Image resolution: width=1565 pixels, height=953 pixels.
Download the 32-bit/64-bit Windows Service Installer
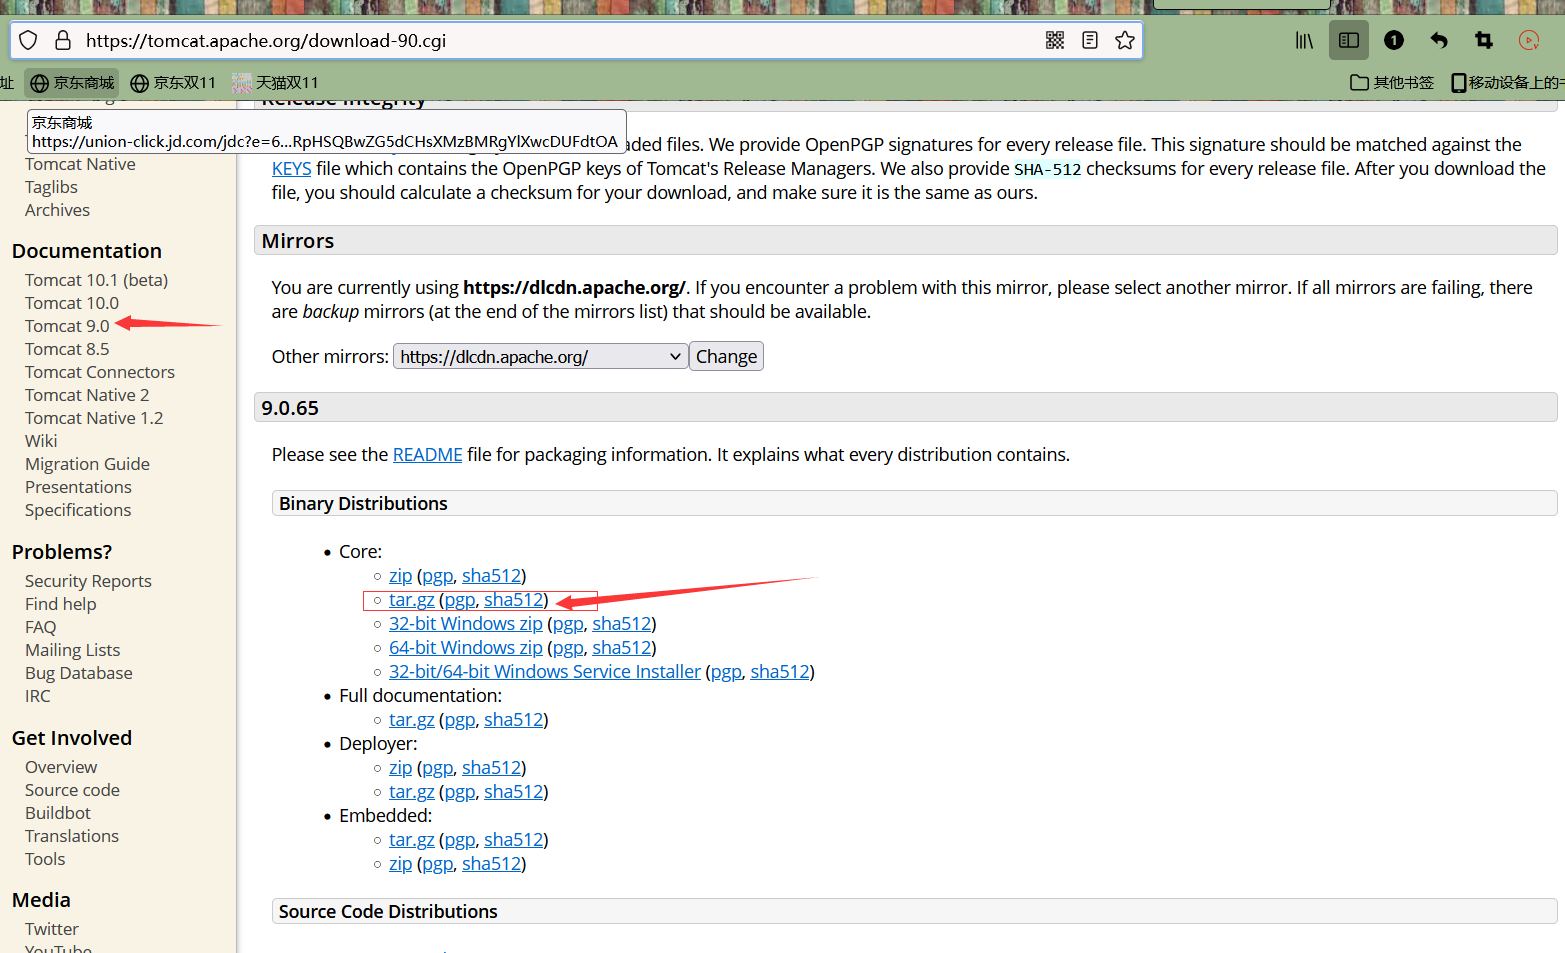click(545, 672)
